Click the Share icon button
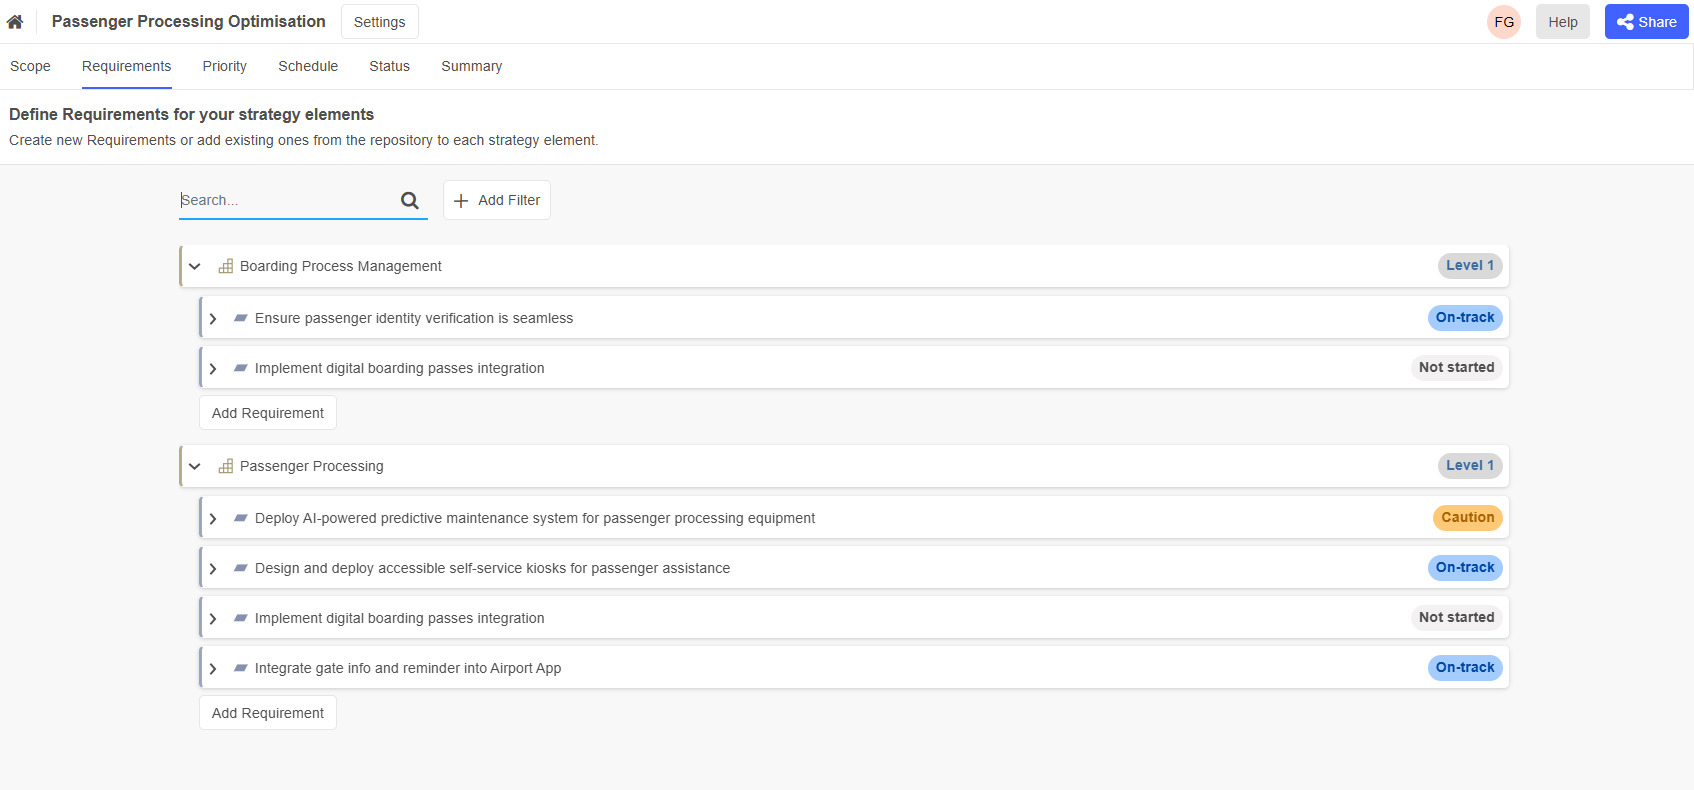The image size is (1694, 790). (x=1625, y=21)
